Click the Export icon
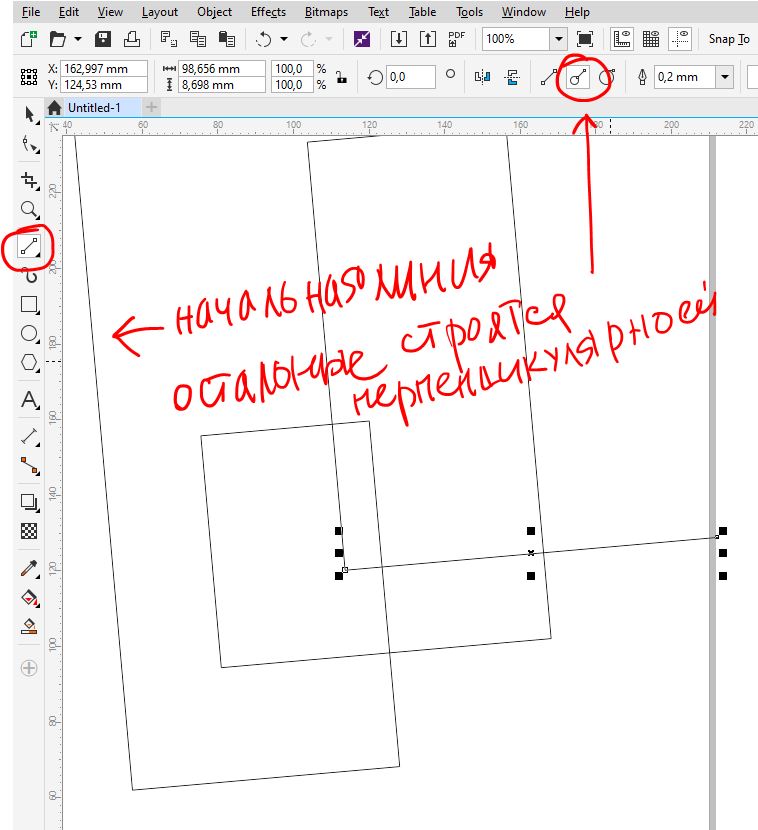Viewport: 758px width, 830px height. click(428, 39)
